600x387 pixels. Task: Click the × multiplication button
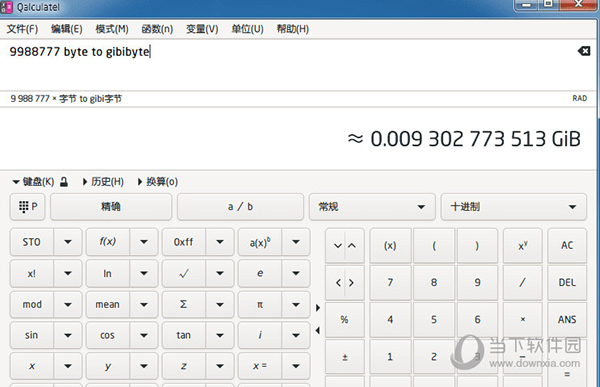523,320
